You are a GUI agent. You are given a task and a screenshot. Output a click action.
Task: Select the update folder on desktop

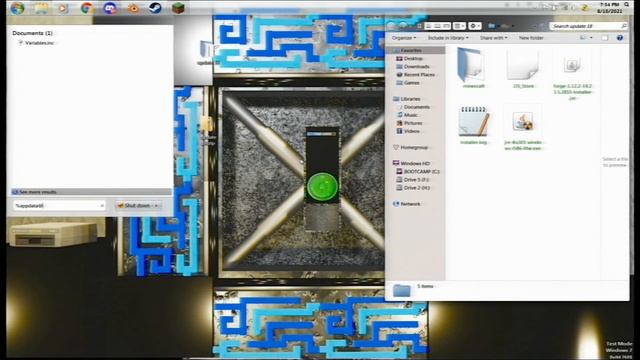[207, 53]
